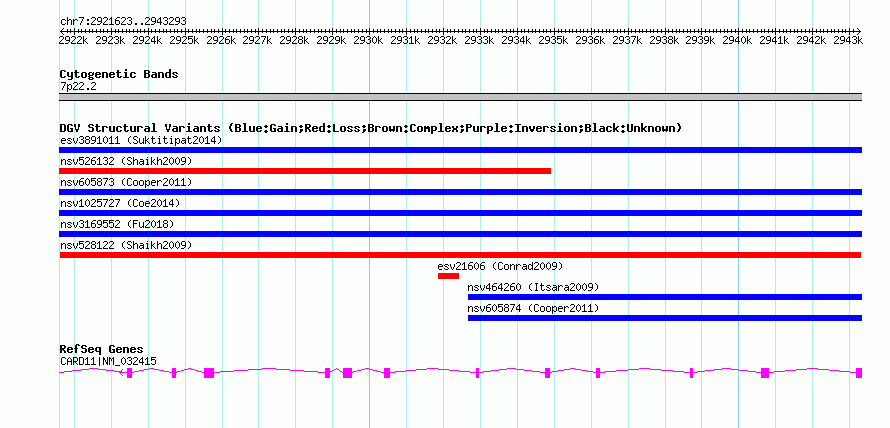Select the blue gain bar for nsv605873
This screenshot has height=428, width=890.
pos(460,192)
